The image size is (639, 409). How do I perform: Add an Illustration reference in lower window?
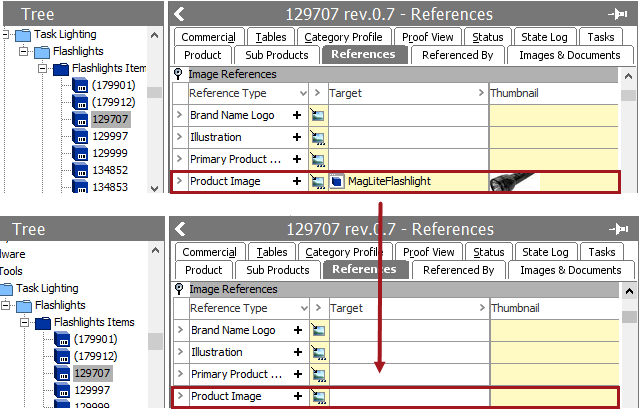(x=298, y=352)
